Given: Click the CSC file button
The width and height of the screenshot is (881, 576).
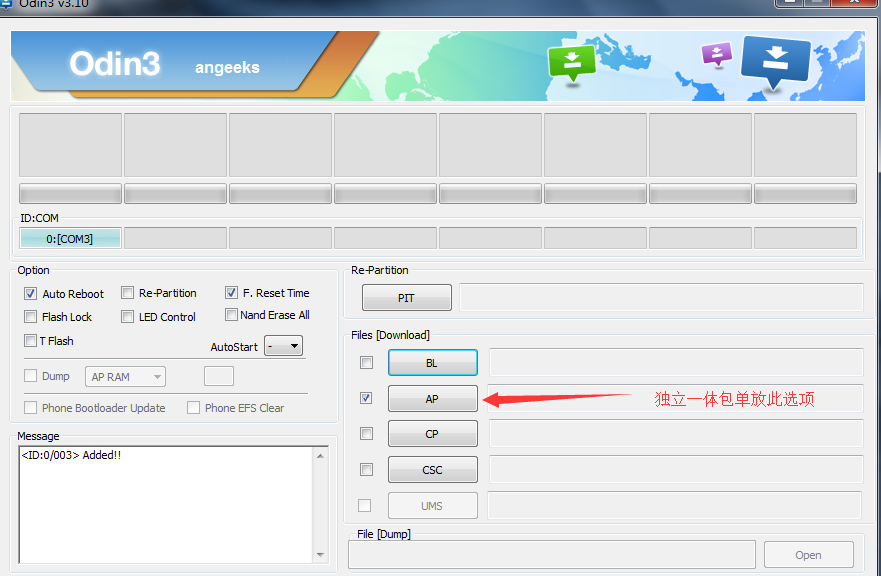Looking at the screenshot, I should coord(433,469).
